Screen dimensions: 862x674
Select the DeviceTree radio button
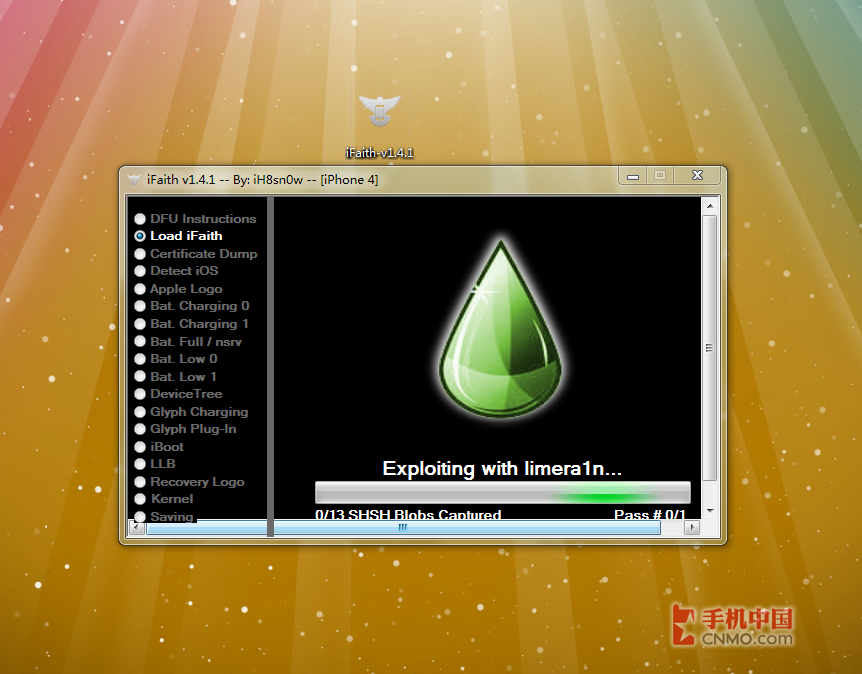[x=140, y=394]
